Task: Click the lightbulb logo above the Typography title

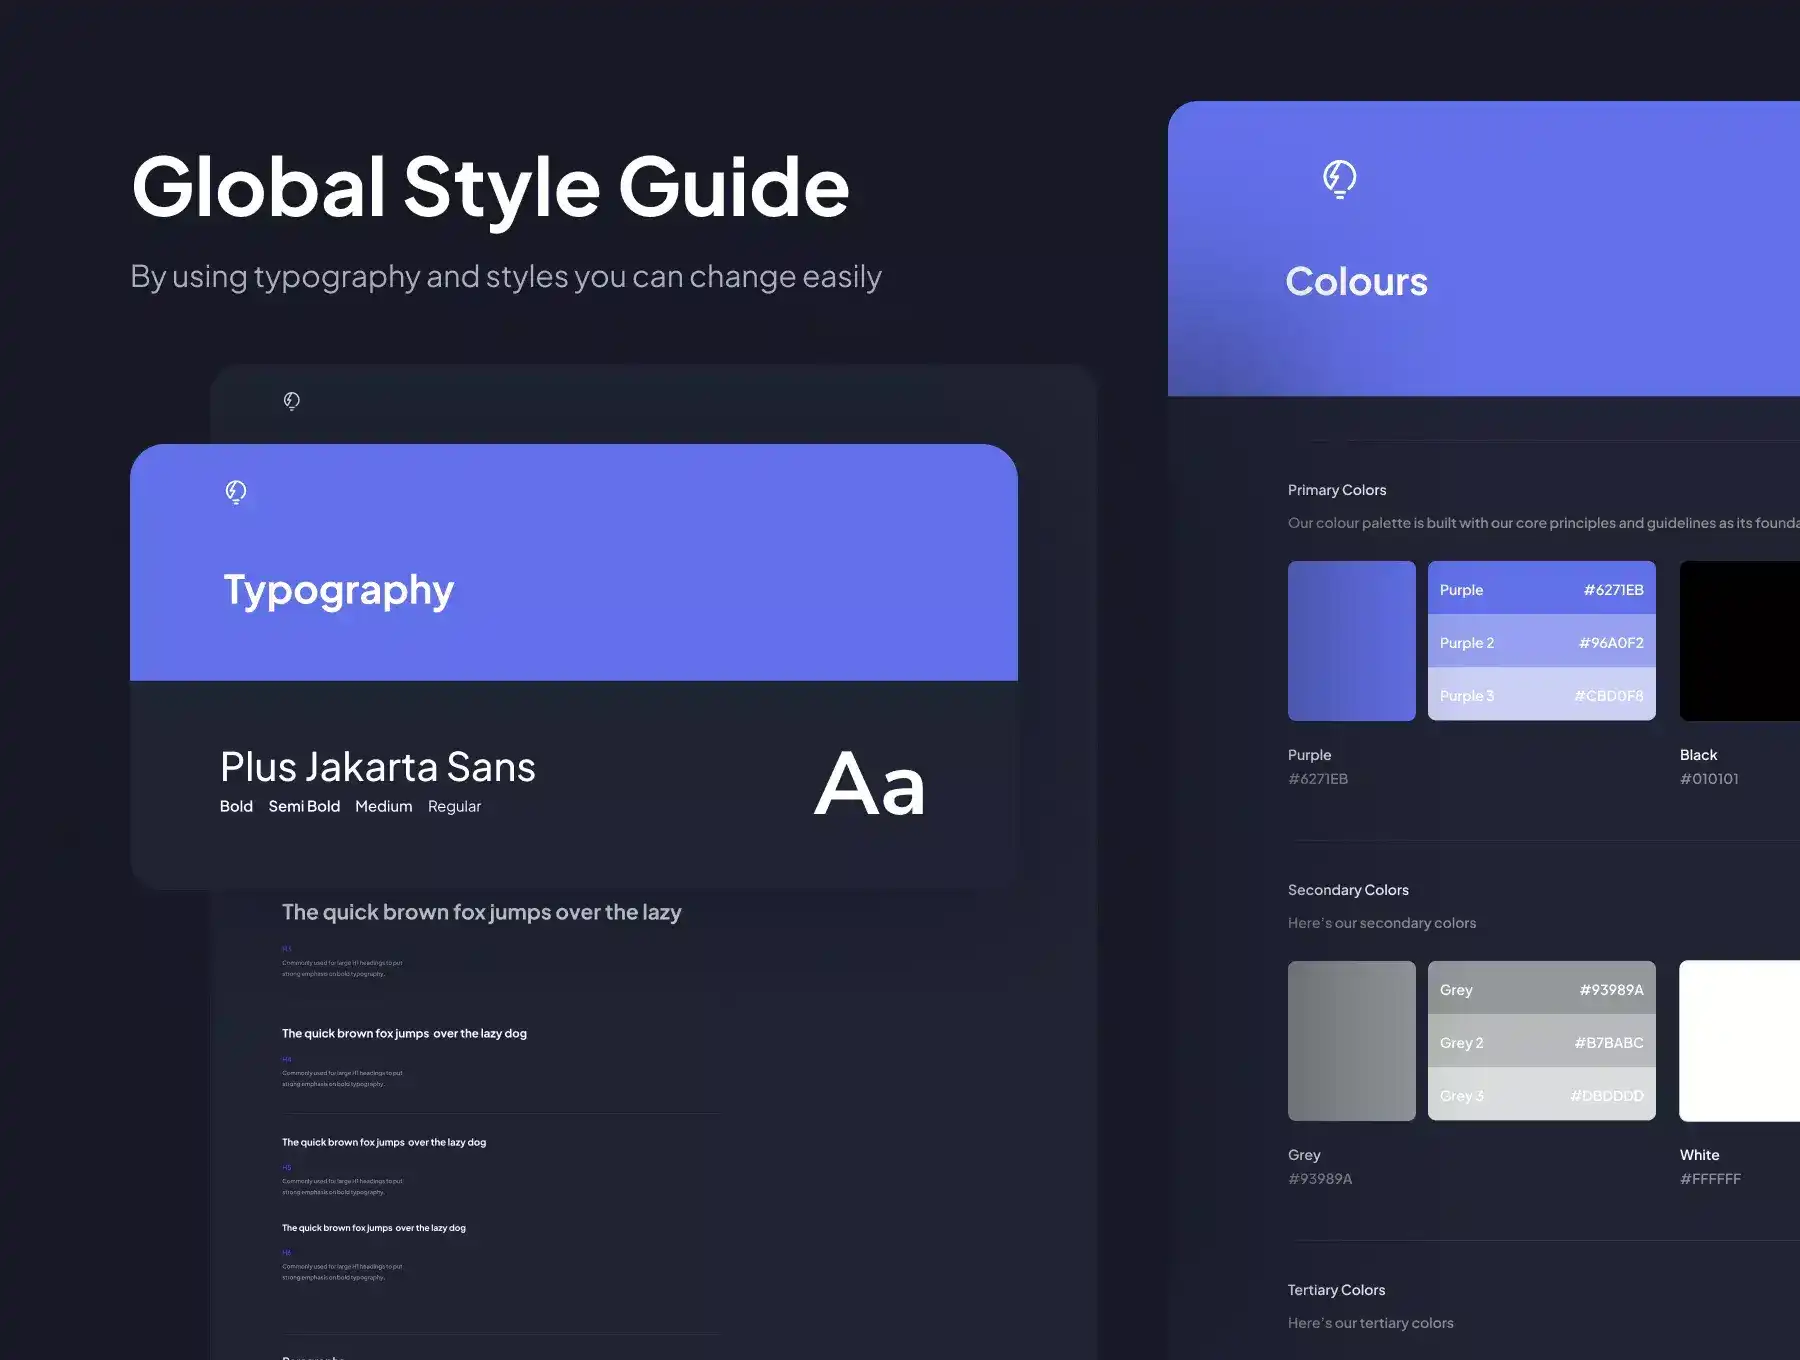Action: coord(236,492)
